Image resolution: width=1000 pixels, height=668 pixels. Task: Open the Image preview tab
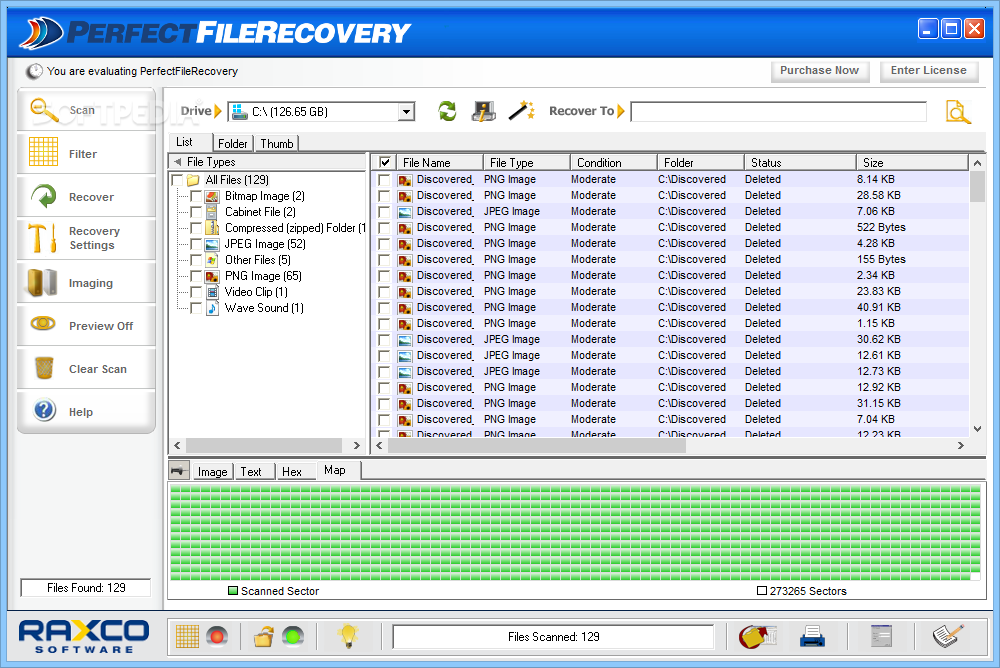pyautogui.click(x=212, y=471)
